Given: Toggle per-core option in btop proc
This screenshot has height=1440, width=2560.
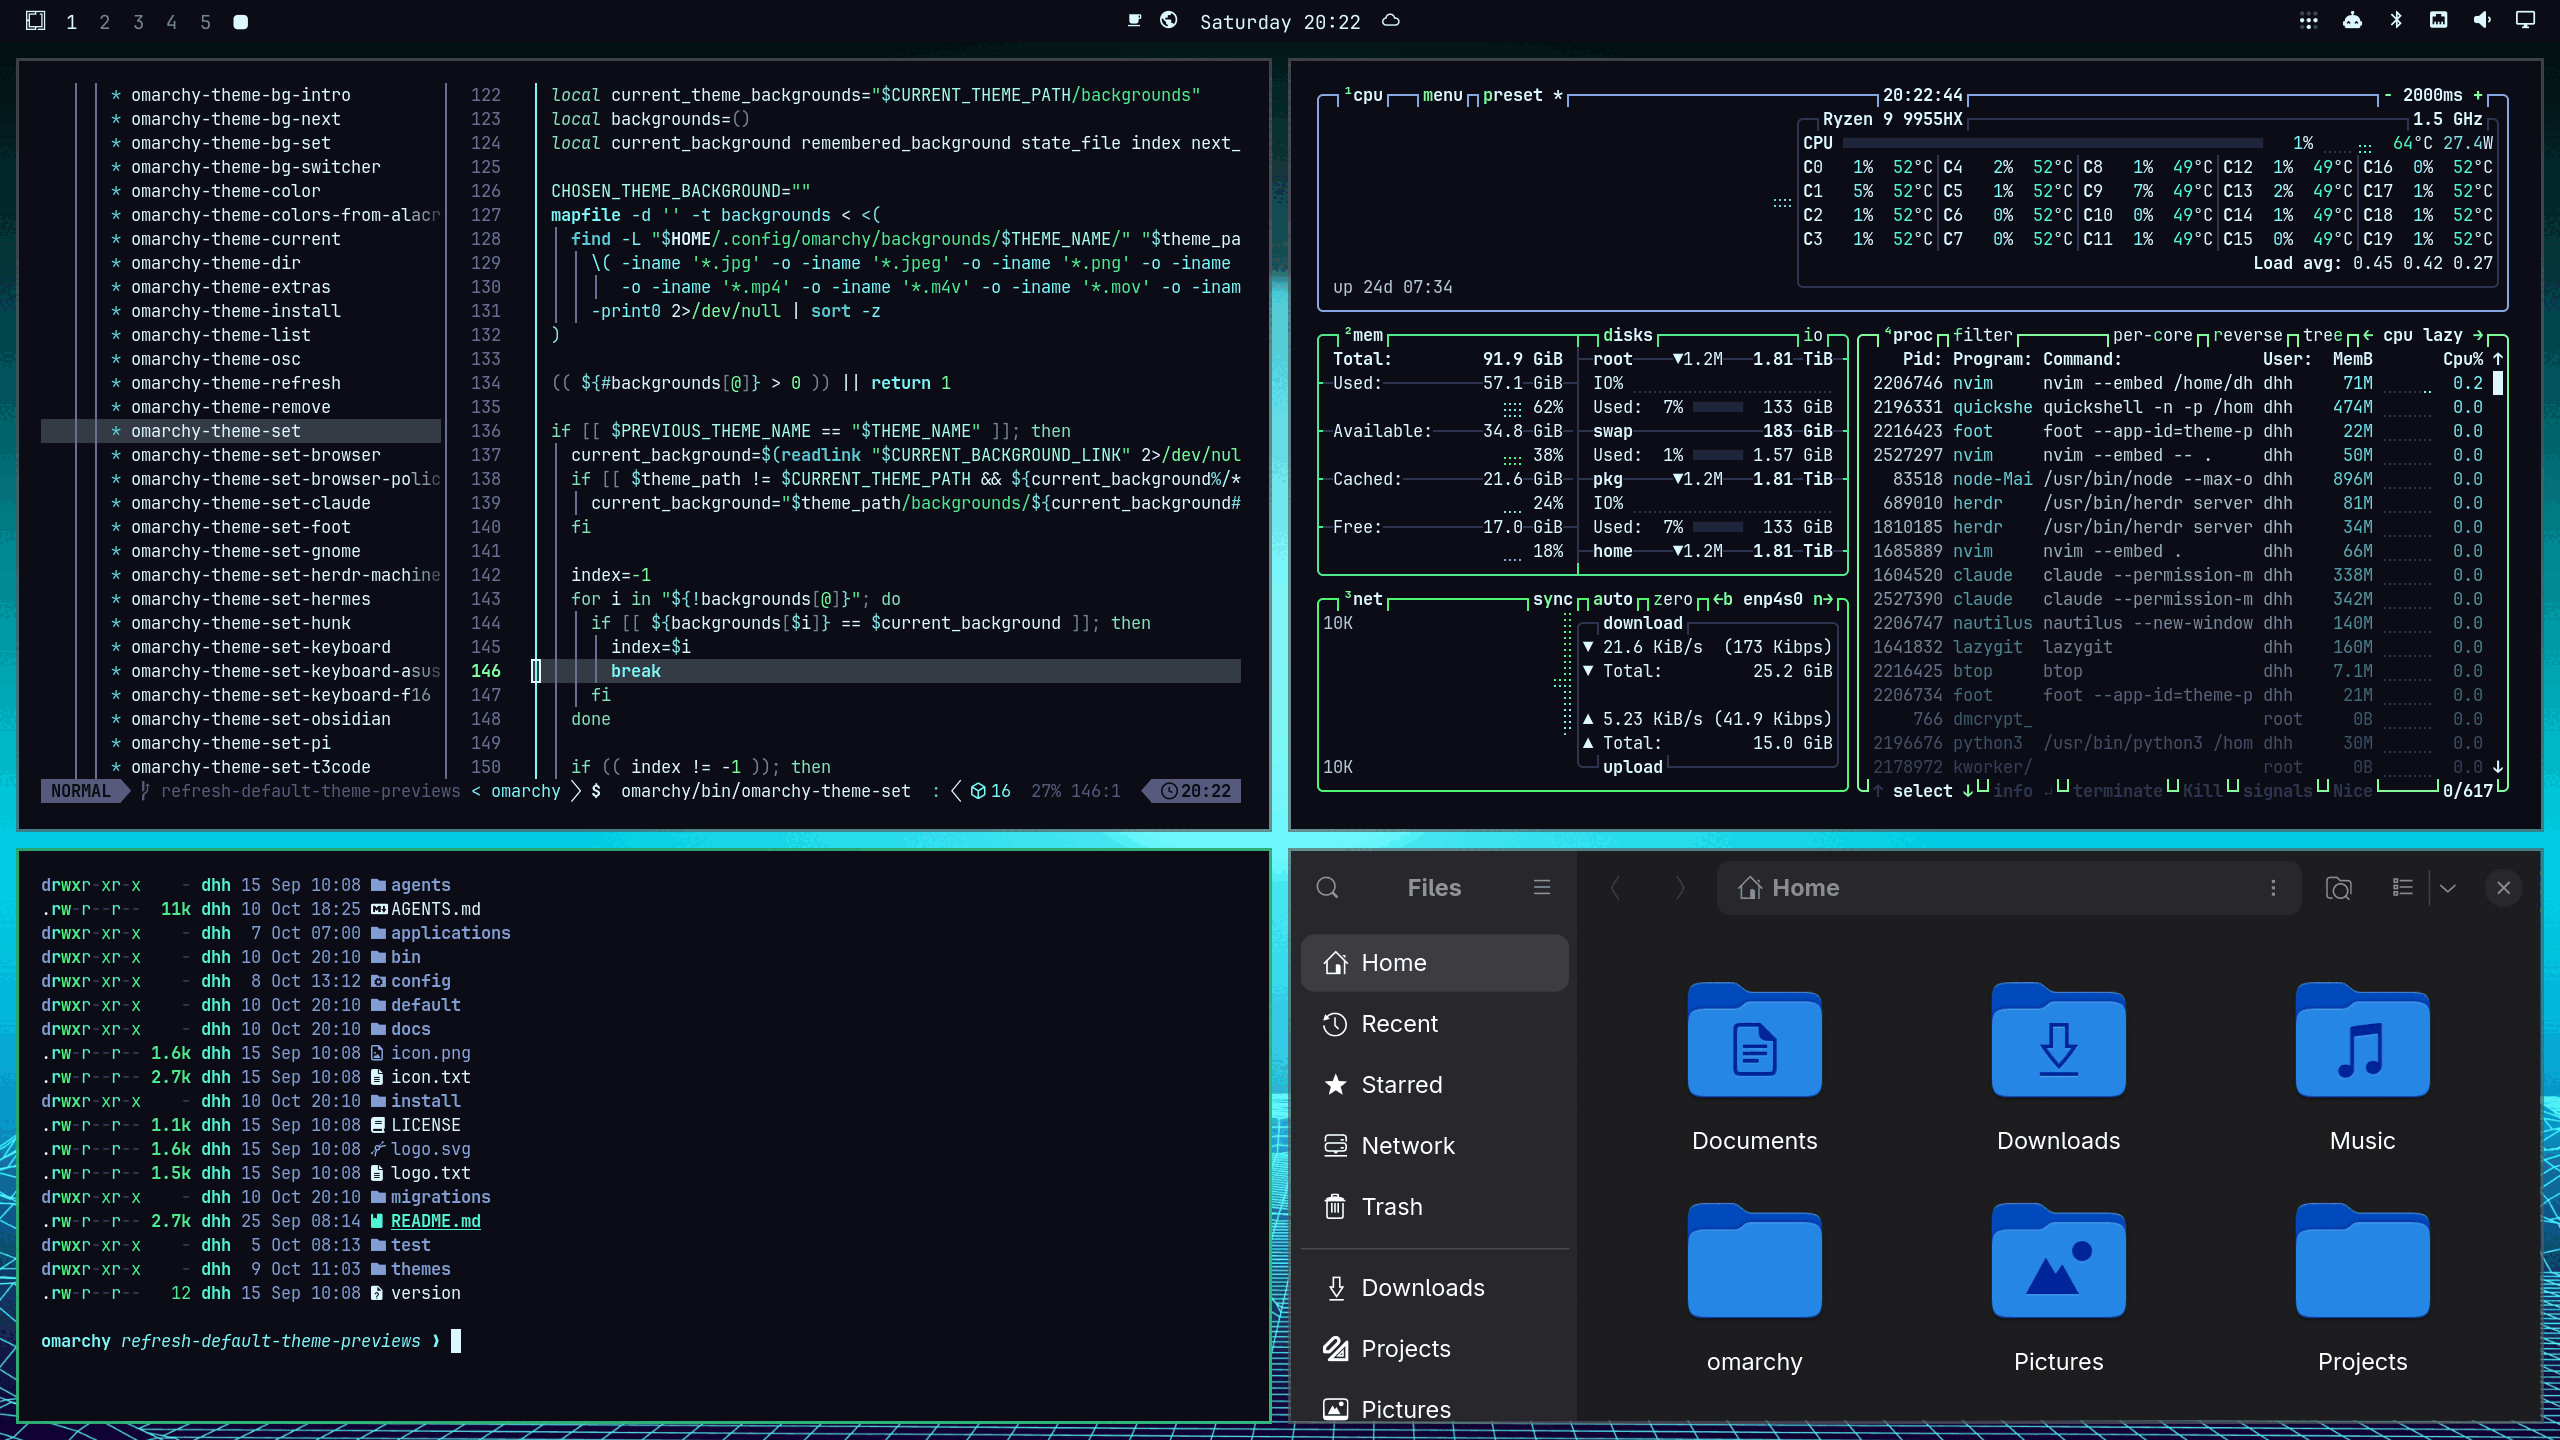Looking at the screenshot, I should [2152, 335].
